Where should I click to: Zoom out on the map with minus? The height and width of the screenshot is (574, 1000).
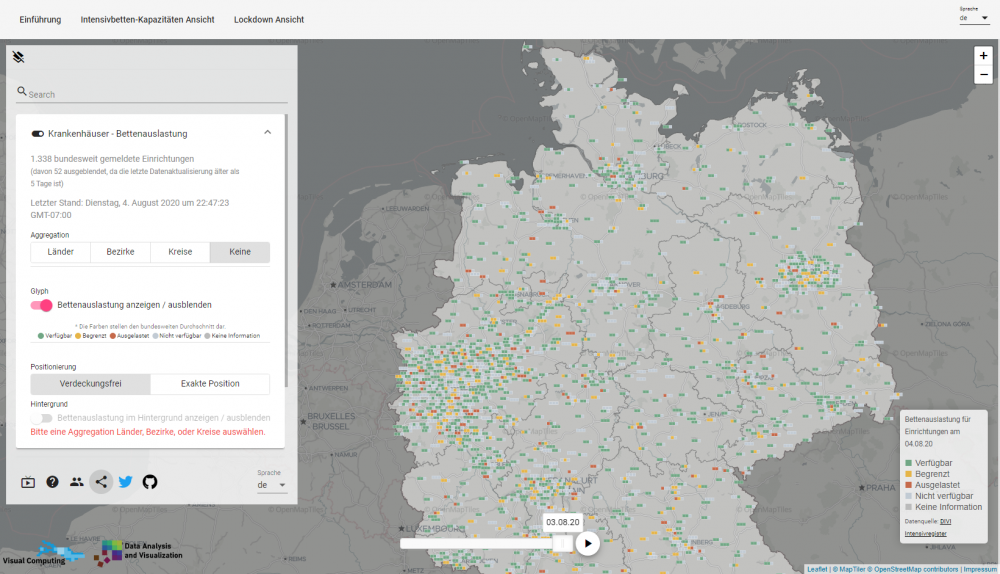(x=983, y=75)
